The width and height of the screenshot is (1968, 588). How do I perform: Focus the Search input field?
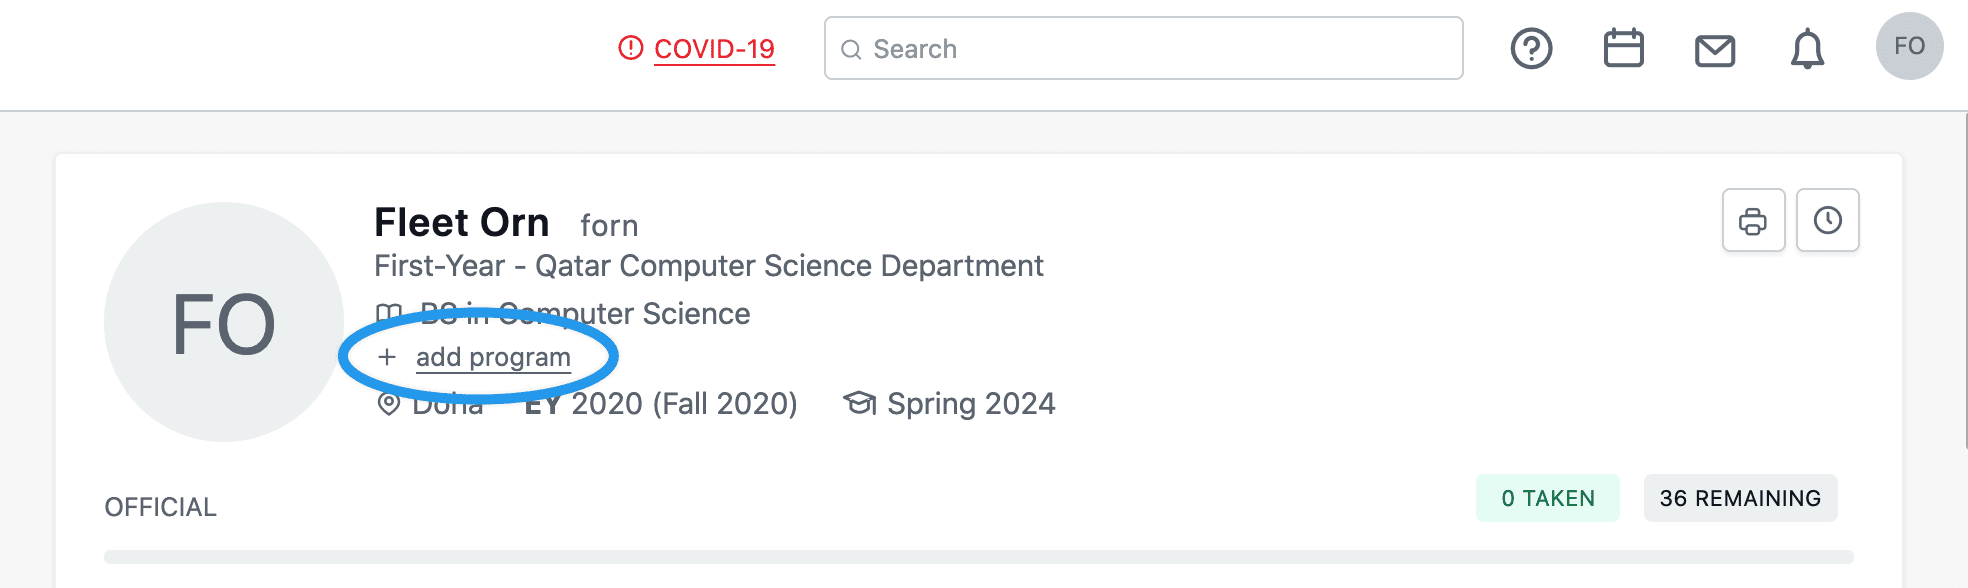point(1143,48)
